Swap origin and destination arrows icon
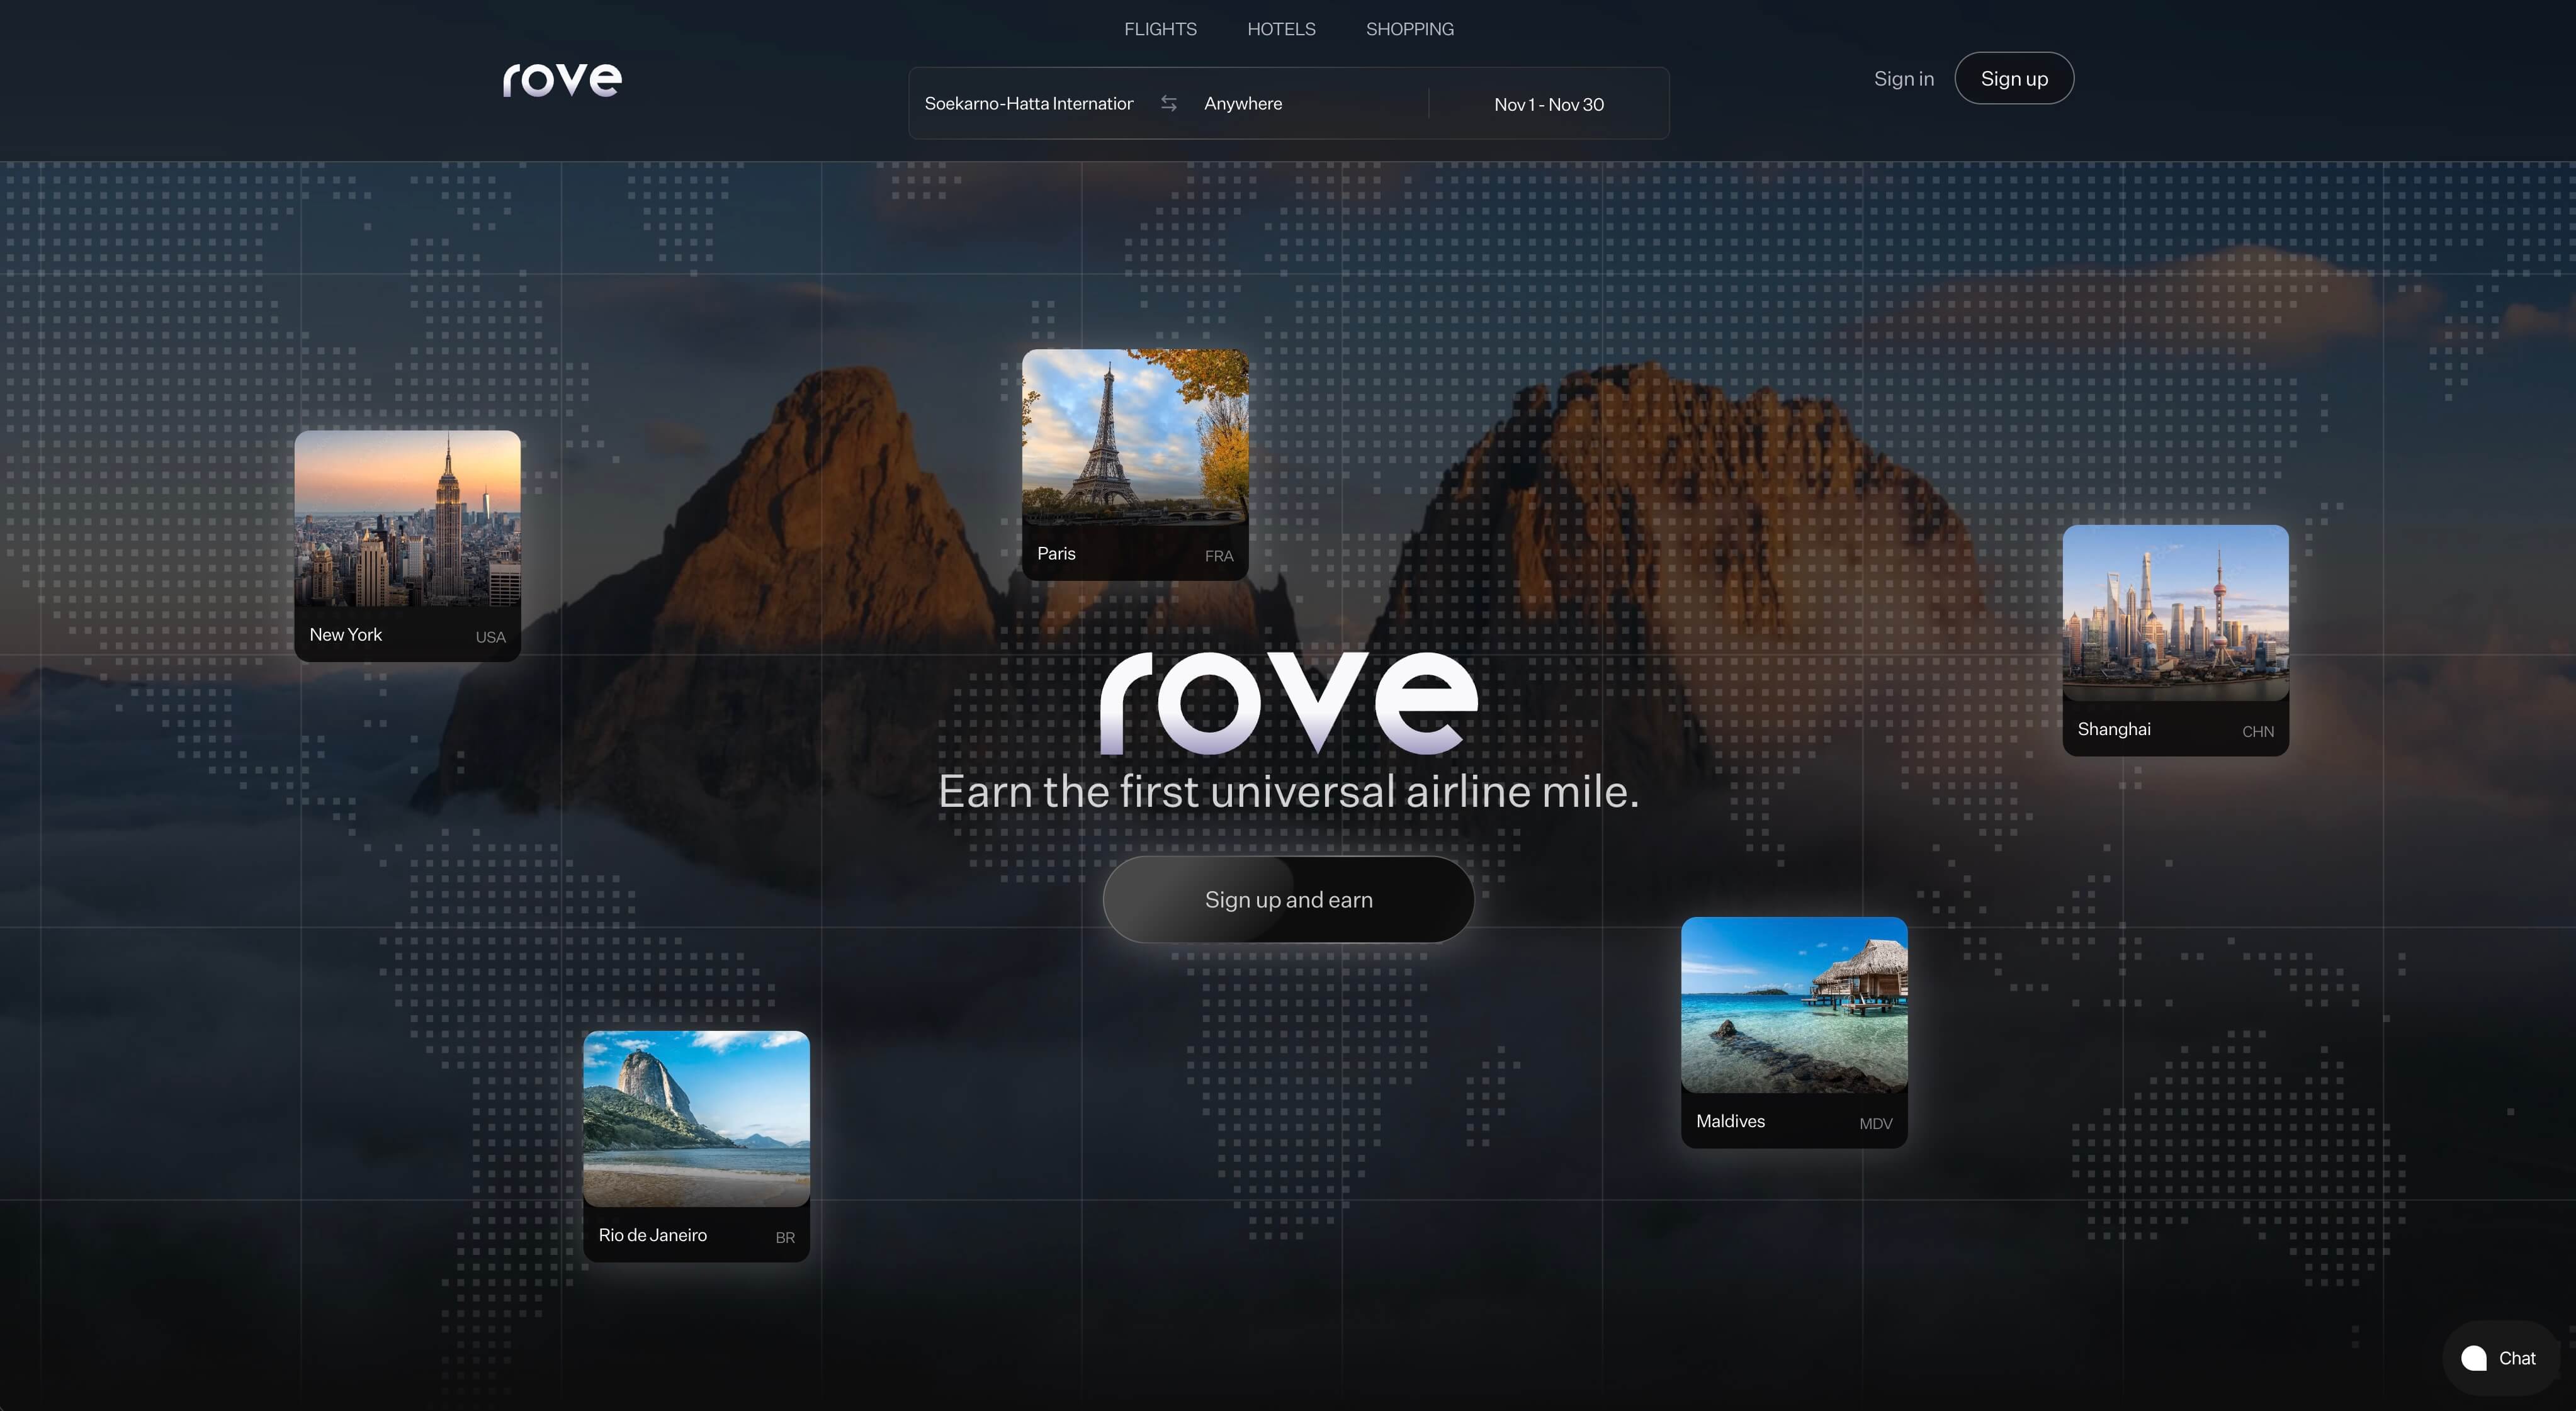Image resolution: width=2576 pixels, height=1411 pixels. tap(1168, 103)
